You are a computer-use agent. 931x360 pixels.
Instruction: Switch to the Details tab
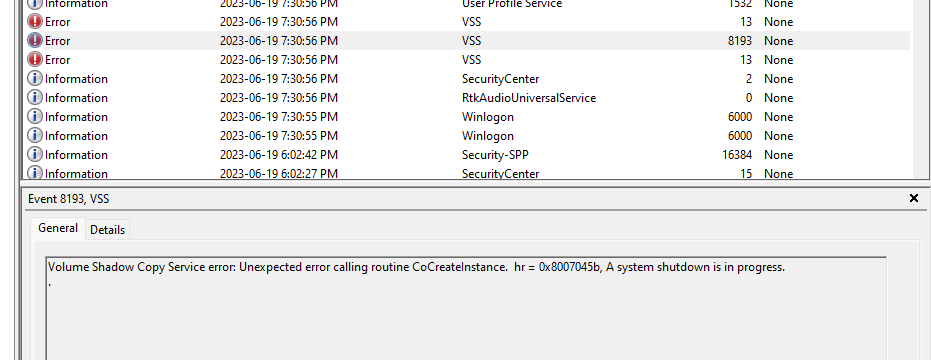coord(107,230)
